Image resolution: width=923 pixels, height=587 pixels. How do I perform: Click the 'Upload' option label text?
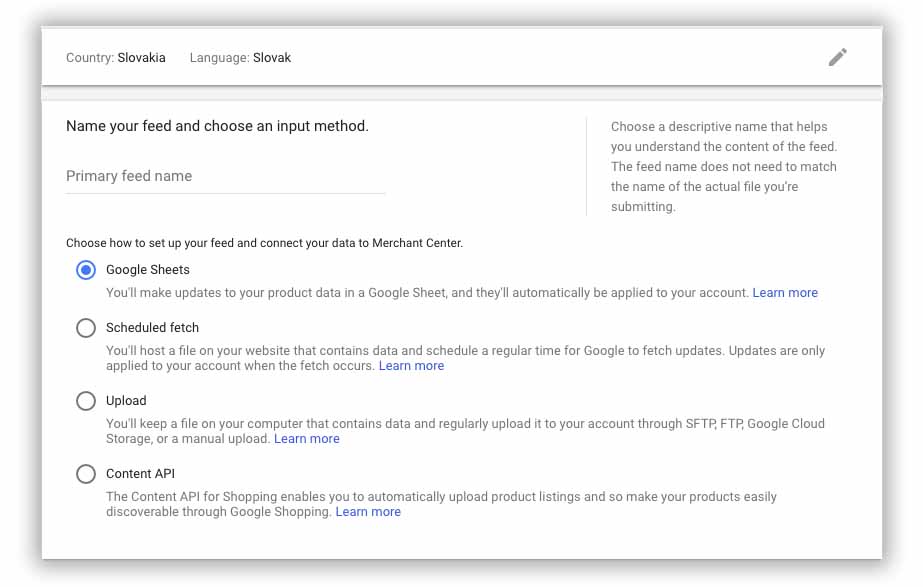126,400
